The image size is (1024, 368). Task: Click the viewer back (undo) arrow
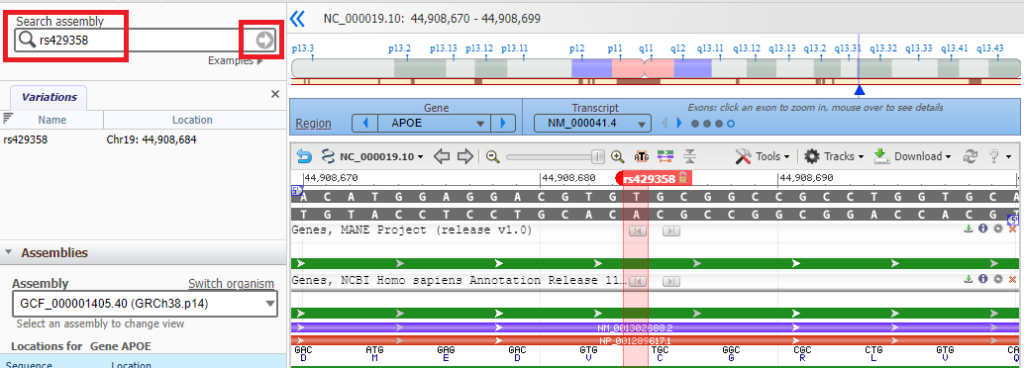304,156
